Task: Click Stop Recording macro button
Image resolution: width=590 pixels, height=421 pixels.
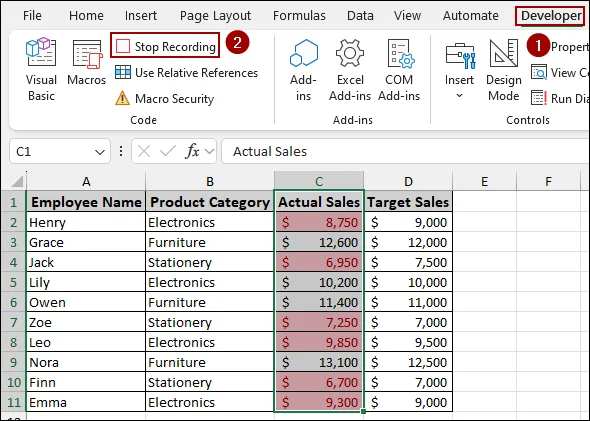Action: [x=165, y=46]
